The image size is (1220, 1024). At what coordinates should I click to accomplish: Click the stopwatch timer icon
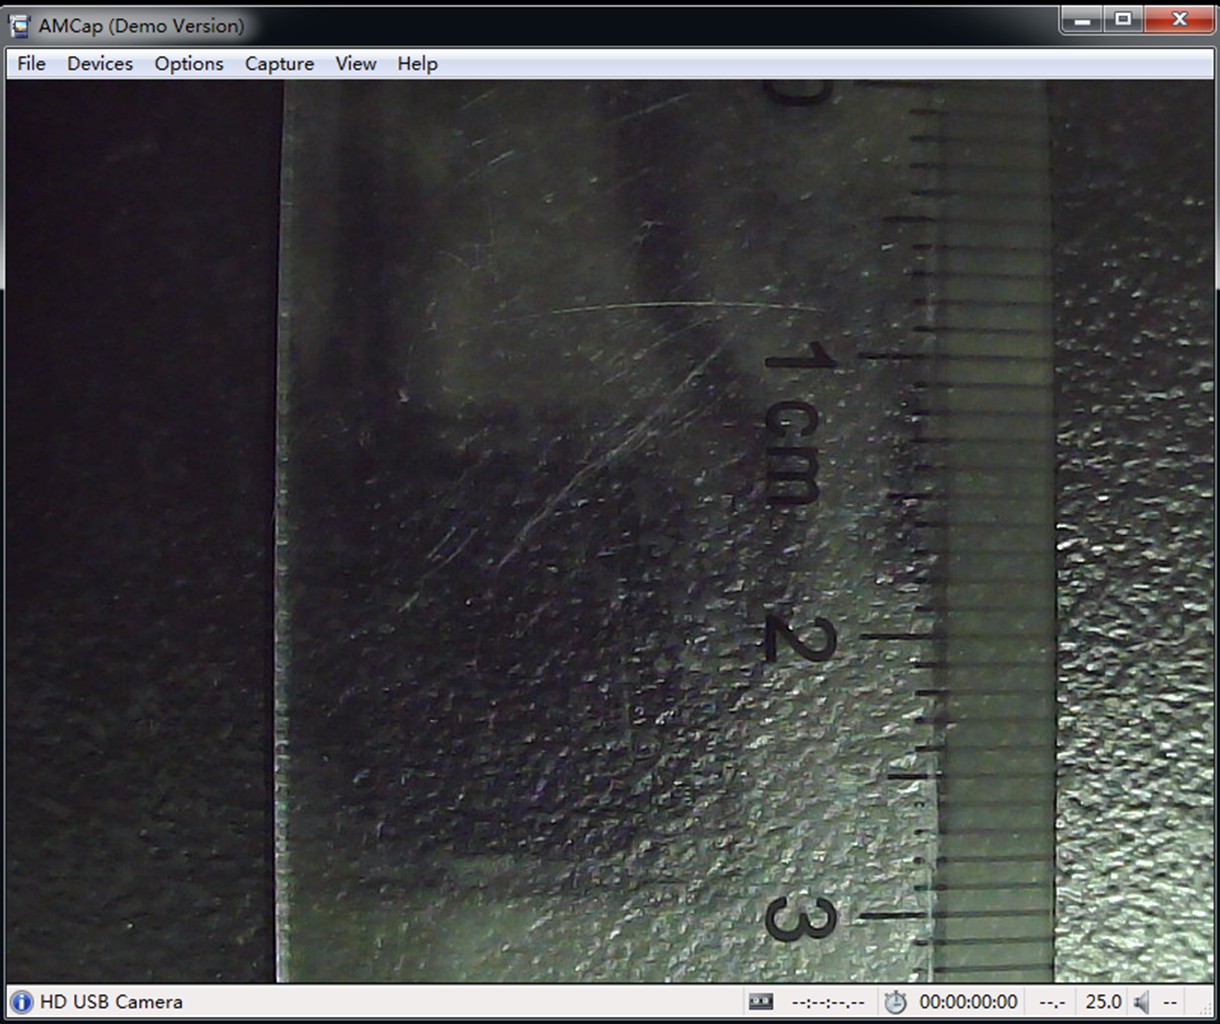click(x=895, y=1002)
